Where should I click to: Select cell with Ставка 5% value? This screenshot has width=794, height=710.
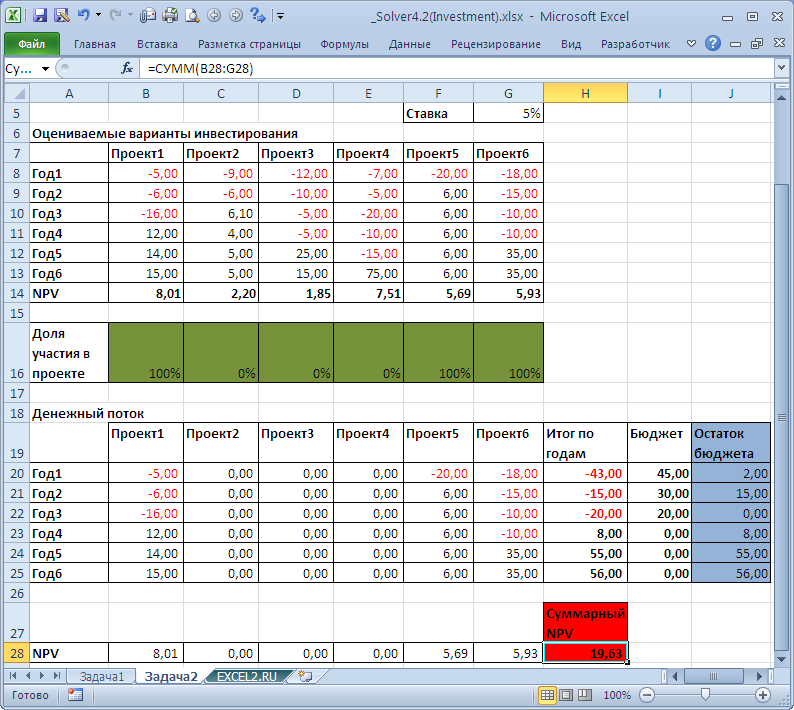pyautogui.click(x=508, y=113)
